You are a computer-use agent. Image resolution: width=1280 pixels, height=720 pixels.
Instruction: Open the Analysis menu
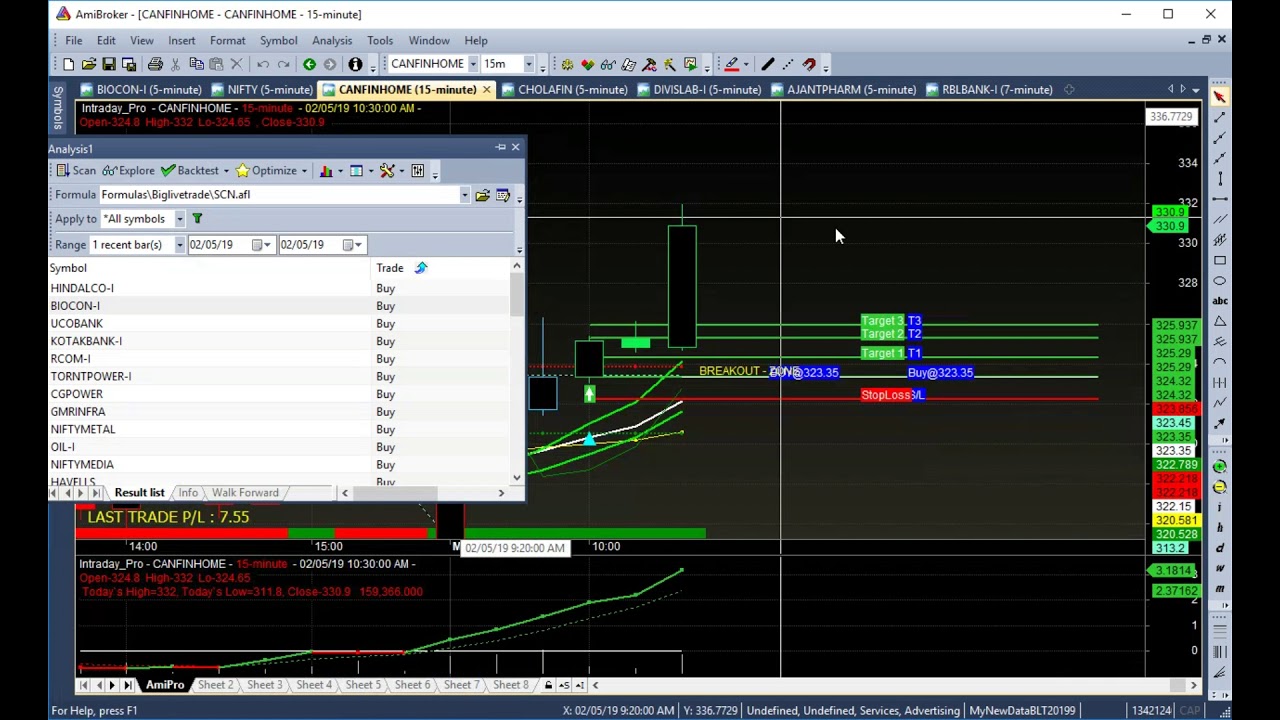point(332,41)
